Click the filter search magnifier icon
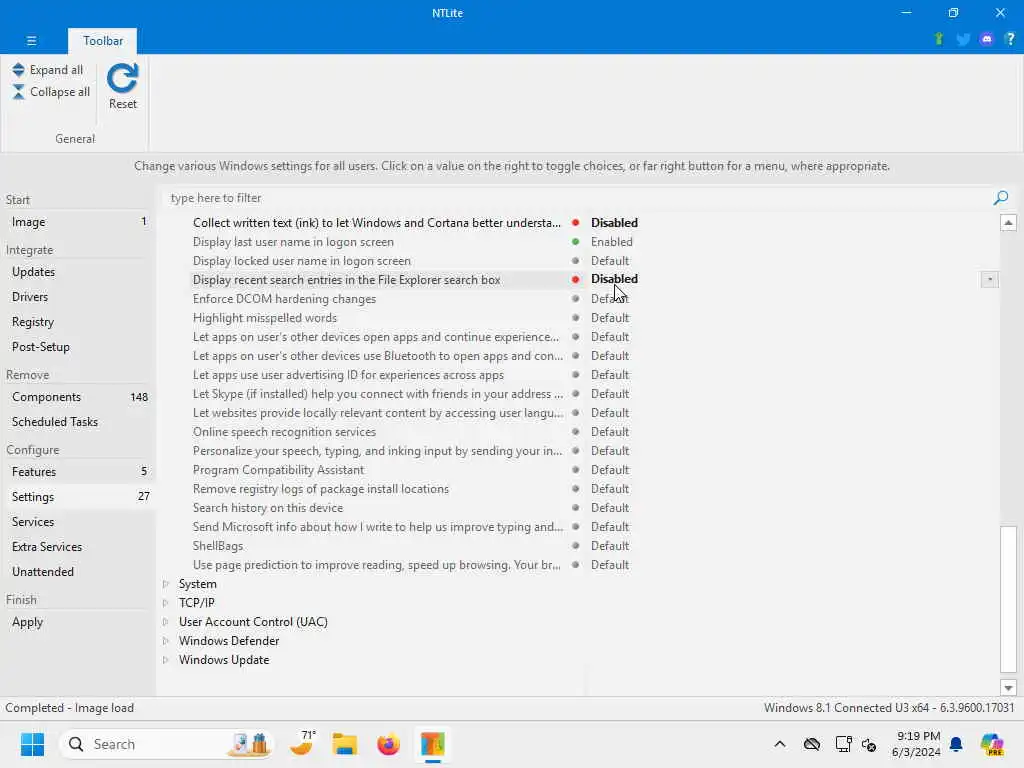 (x=1000, y=198)
